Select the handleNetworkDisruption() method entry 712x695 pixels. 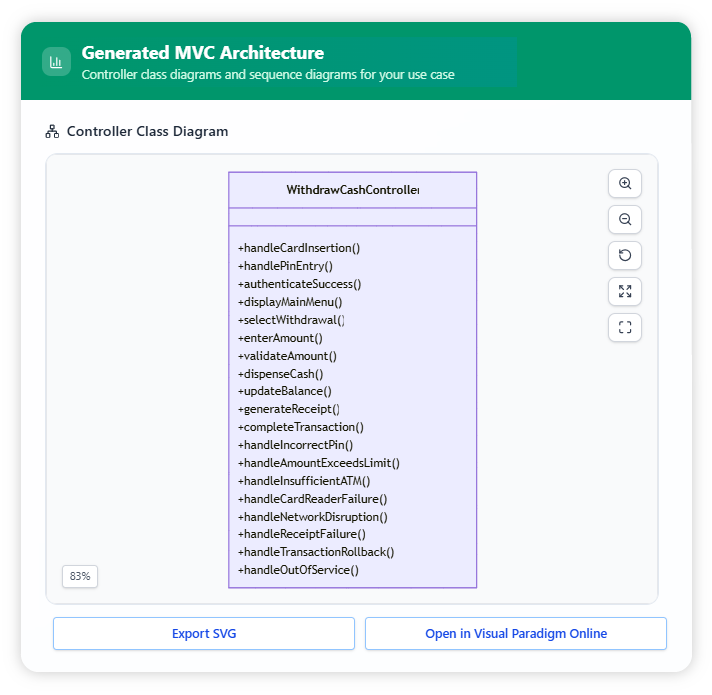click(312, 517)
